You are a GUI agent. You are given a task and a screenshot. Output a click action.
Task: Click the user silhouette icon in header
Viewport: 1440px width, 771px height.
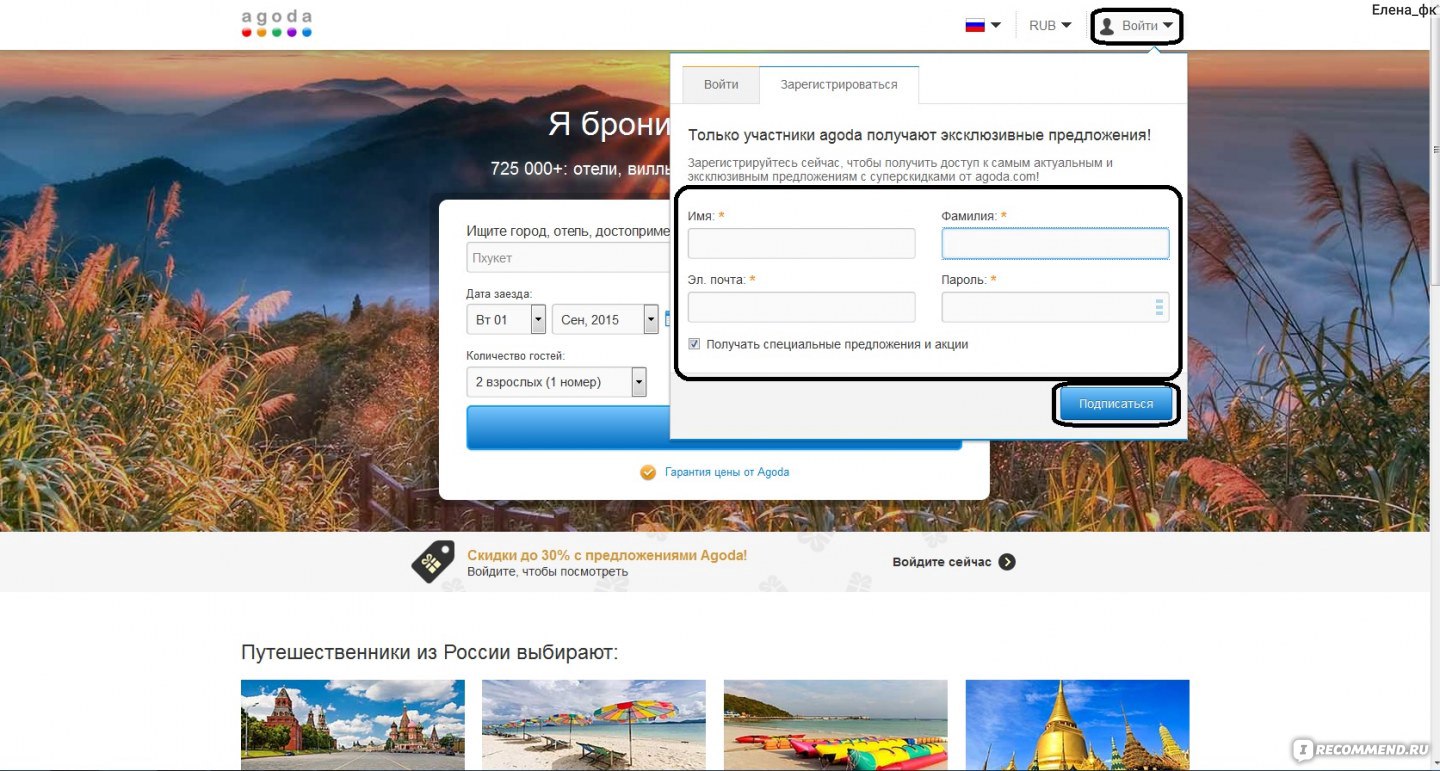click(1107, 27)
